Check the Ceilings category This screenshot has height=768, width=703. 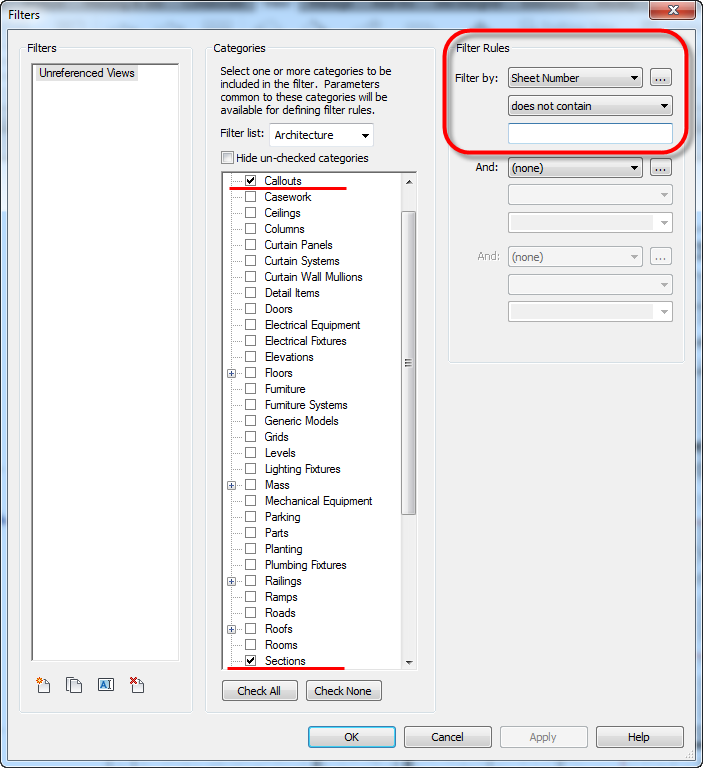(x=250, y=213)
